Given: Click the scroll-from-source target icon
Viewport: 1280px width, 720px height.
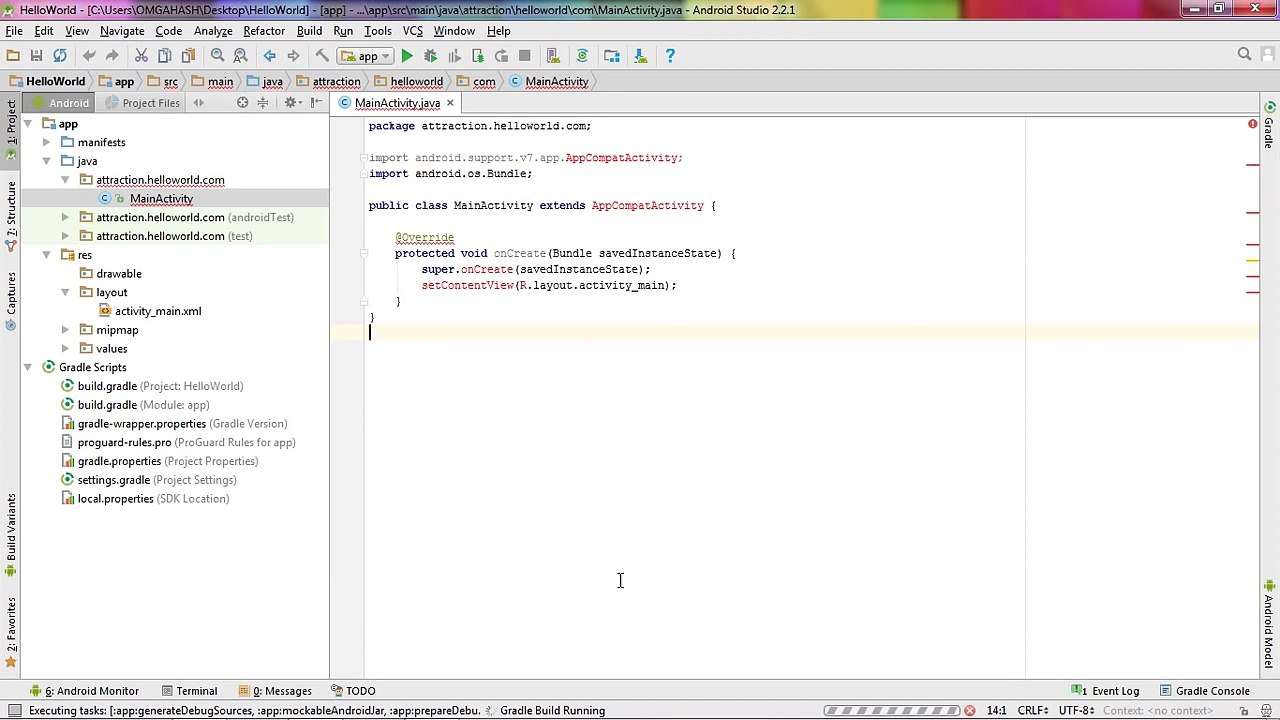Looking at the screenshot, I should click(x=242, y=103).
